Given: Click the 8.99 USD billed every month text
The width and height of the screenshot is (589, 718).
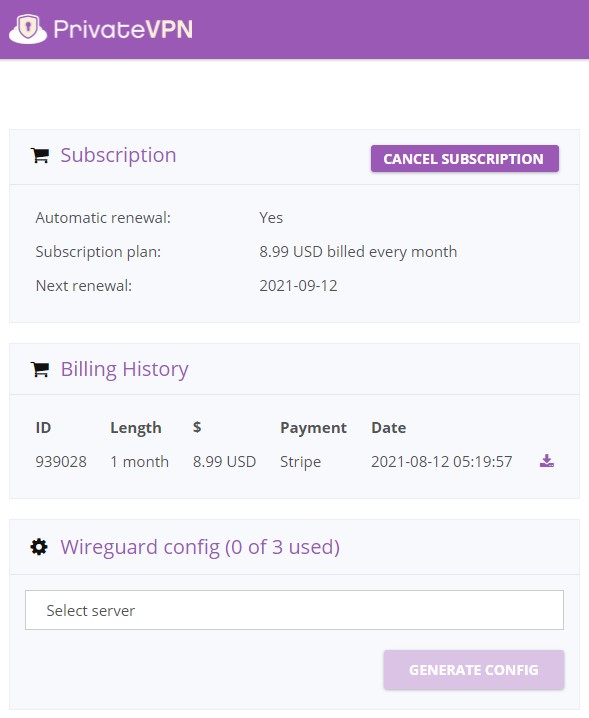Looking at the screenshot, I should [x=358, y=251].
